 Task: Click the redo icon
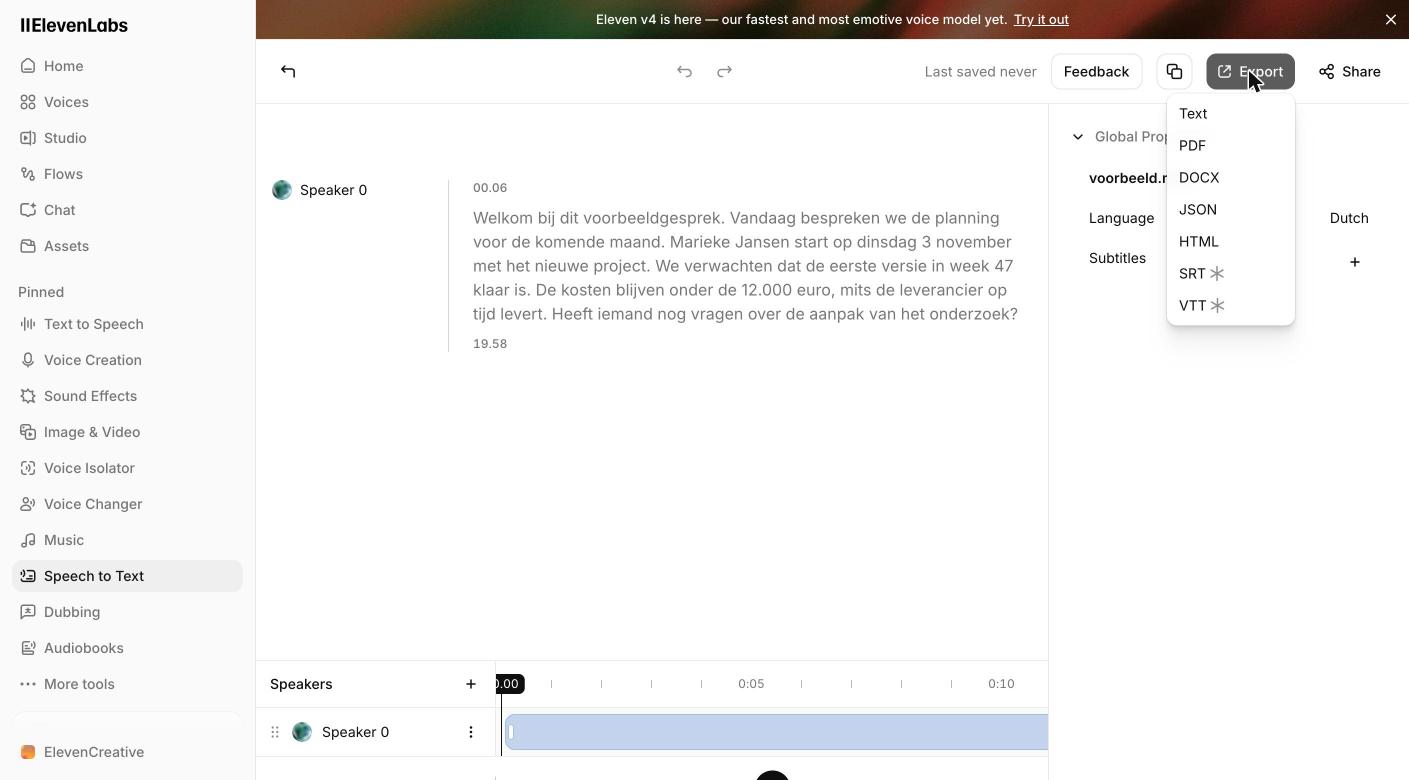[x=724, y=71]
